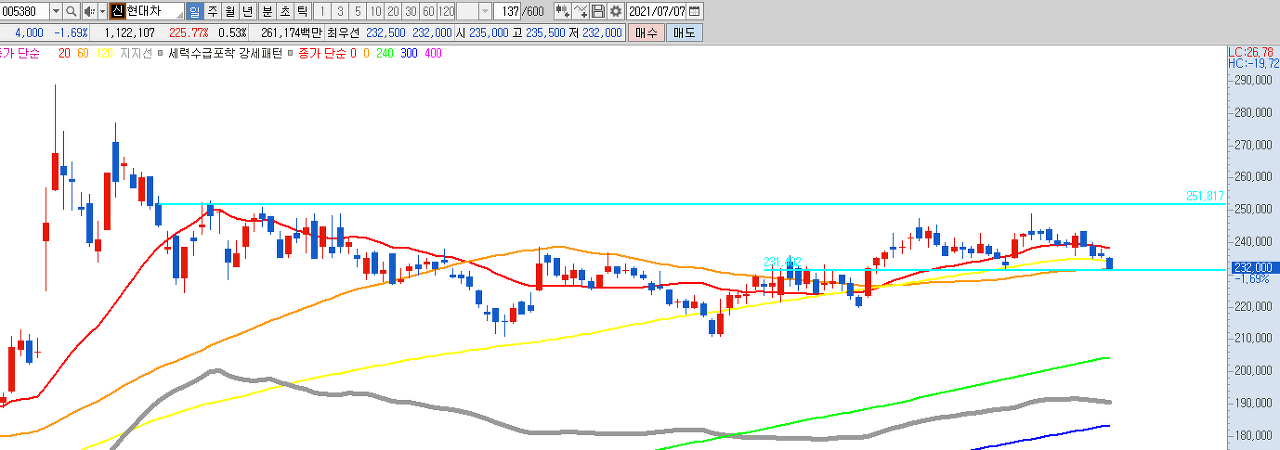
Task: Select the 일 daily chart period
Action: (195, 11)
